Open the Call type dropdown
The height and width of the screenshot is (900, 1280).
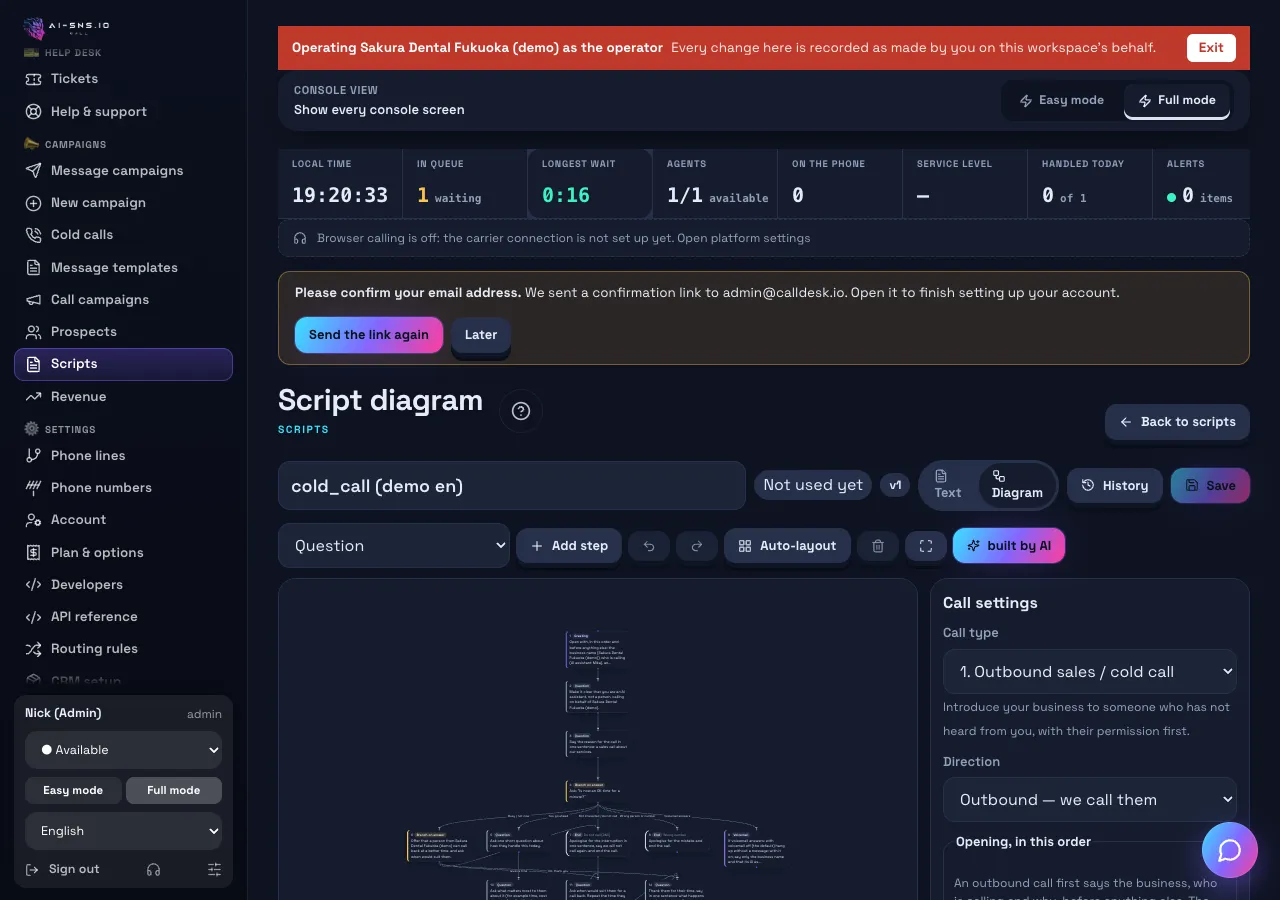coord(1090,672)
